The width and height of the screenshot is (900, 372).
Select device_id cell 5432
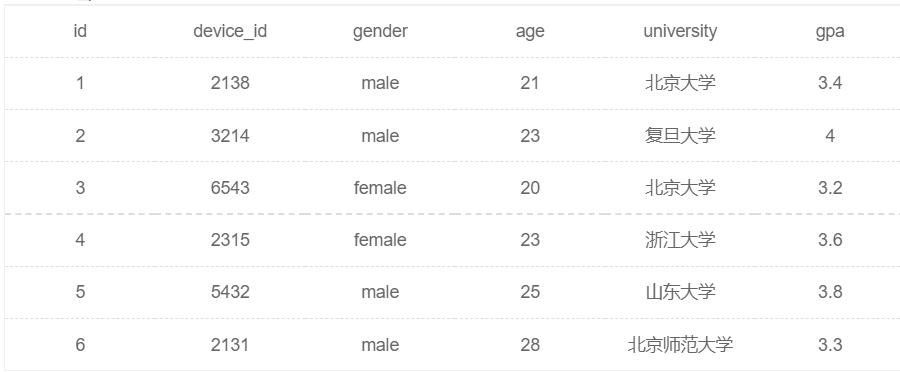[230, 292]
